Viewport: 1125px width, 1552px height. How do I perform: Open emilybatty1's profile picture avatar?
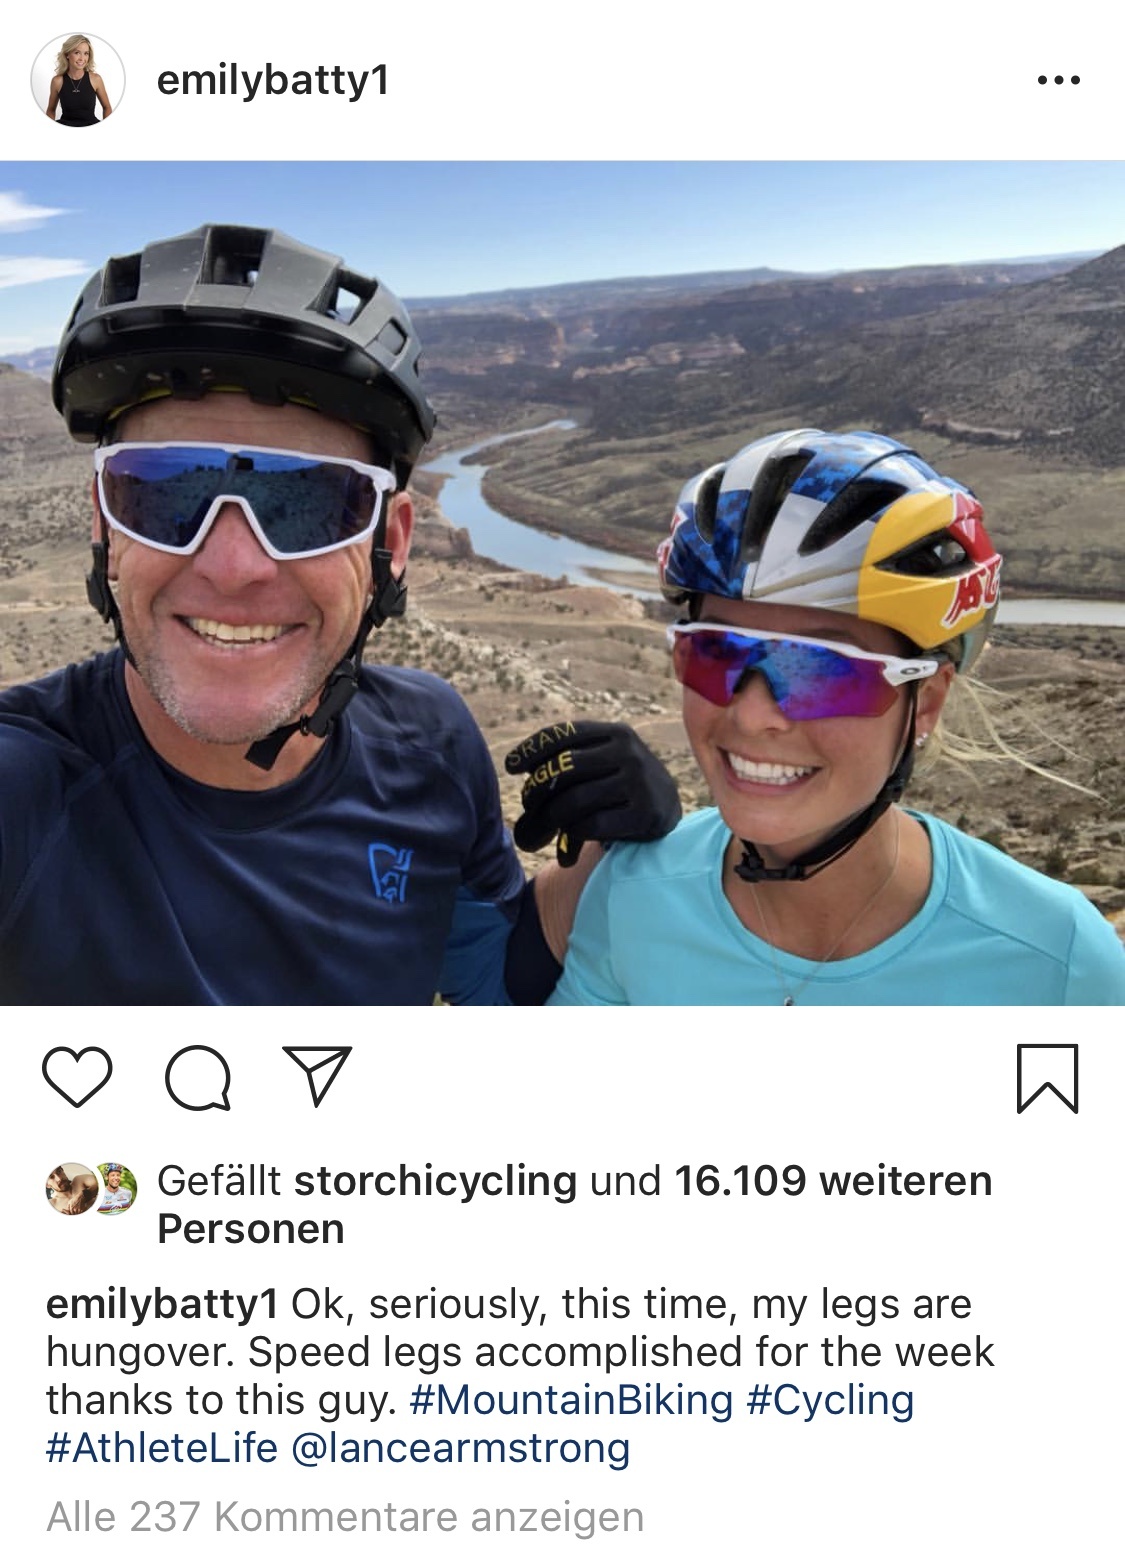click(x=78, y=80)
